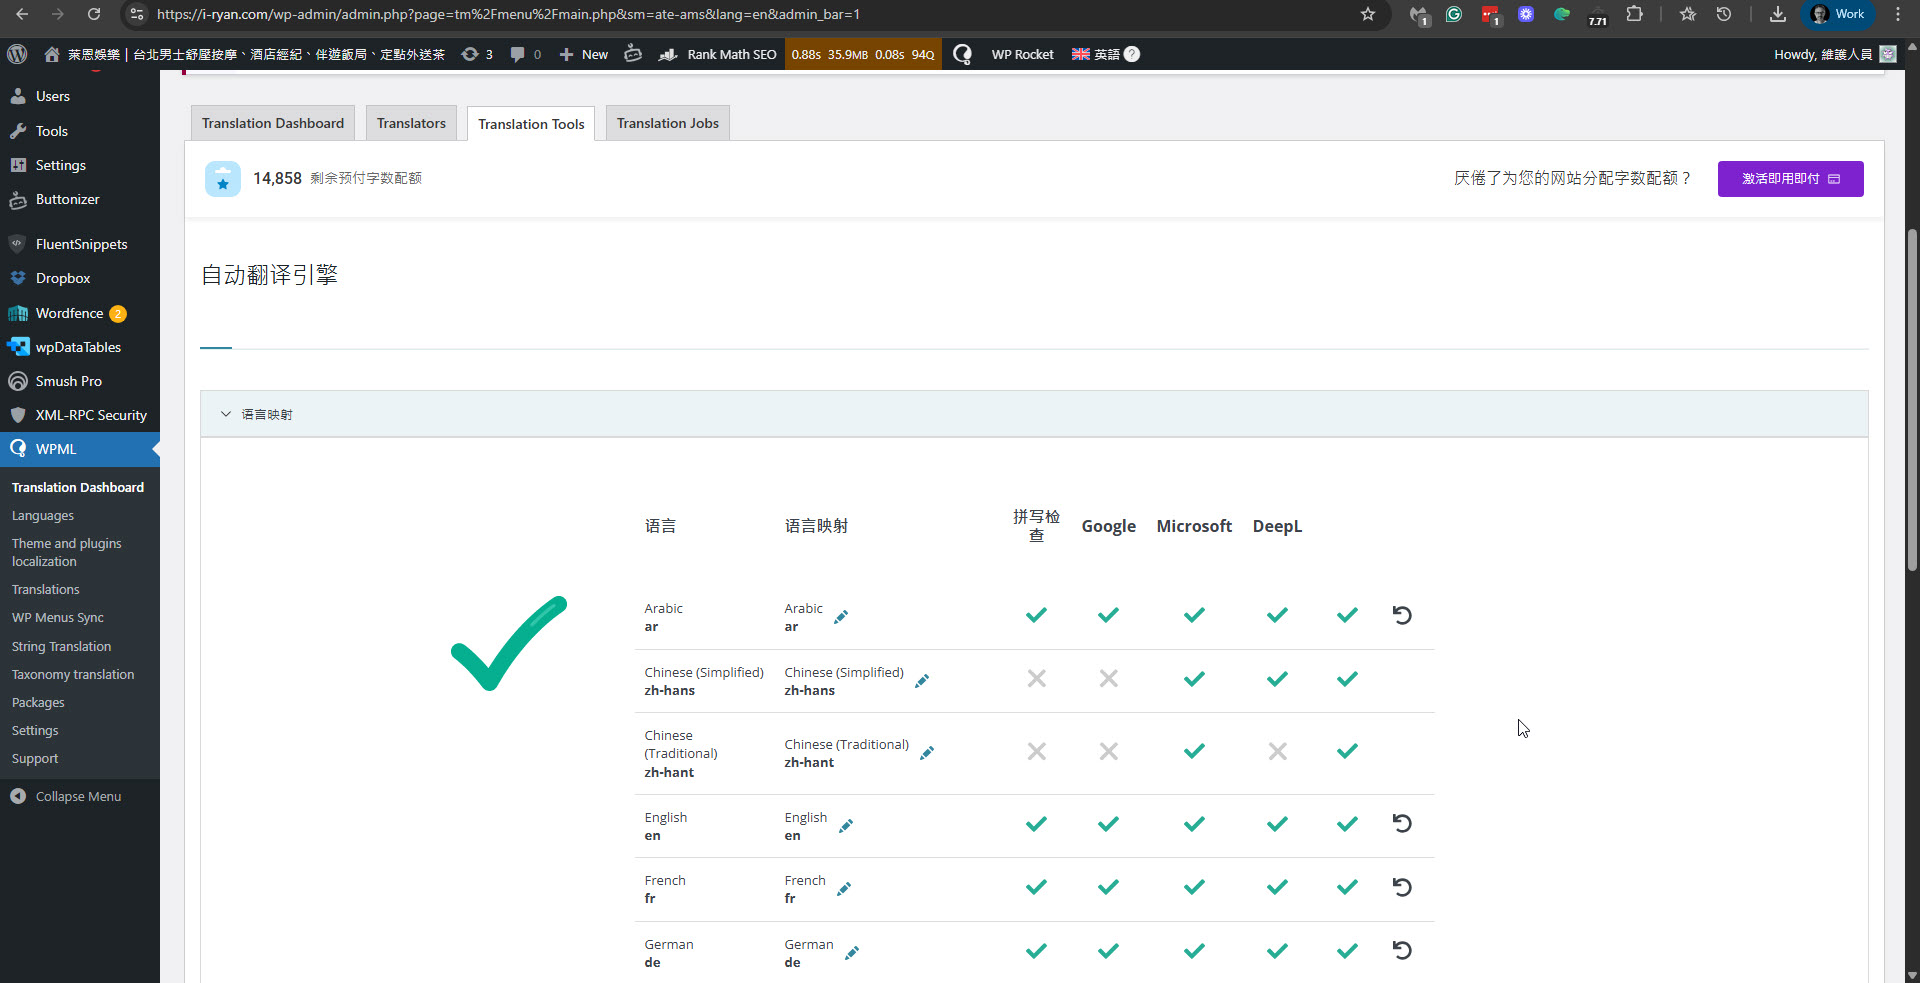Click the Rank Math SEO toolbar icon
This screenshot has height=983, width=1920.
click(x=668, y=54)
